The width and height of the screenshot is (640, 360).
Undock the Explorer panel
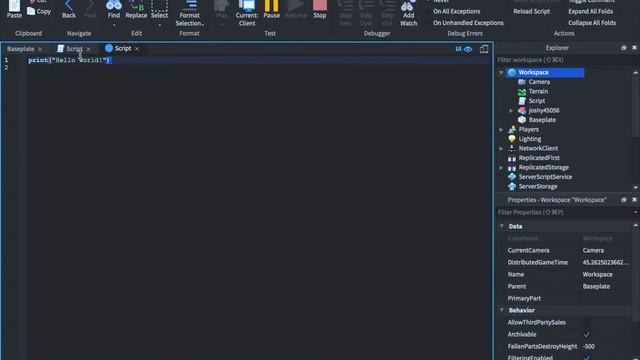[624, 48]
